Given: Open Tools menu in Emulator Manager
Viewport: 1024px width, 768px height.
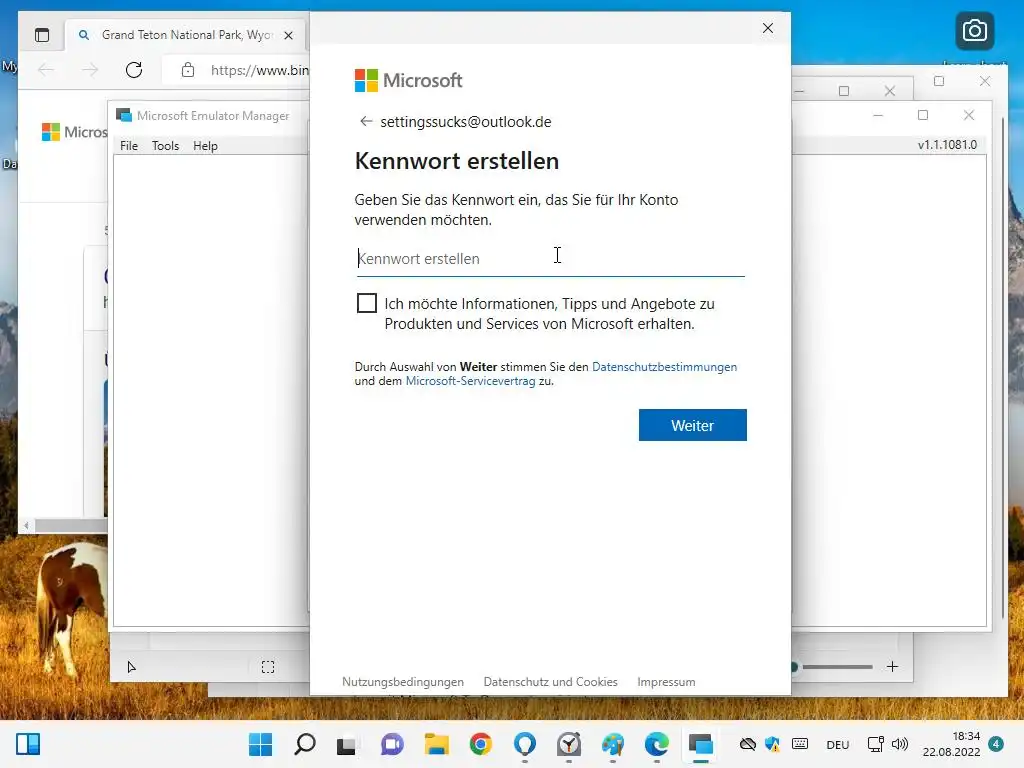Looking at the screenshot, I should click(x=165, y=146).
